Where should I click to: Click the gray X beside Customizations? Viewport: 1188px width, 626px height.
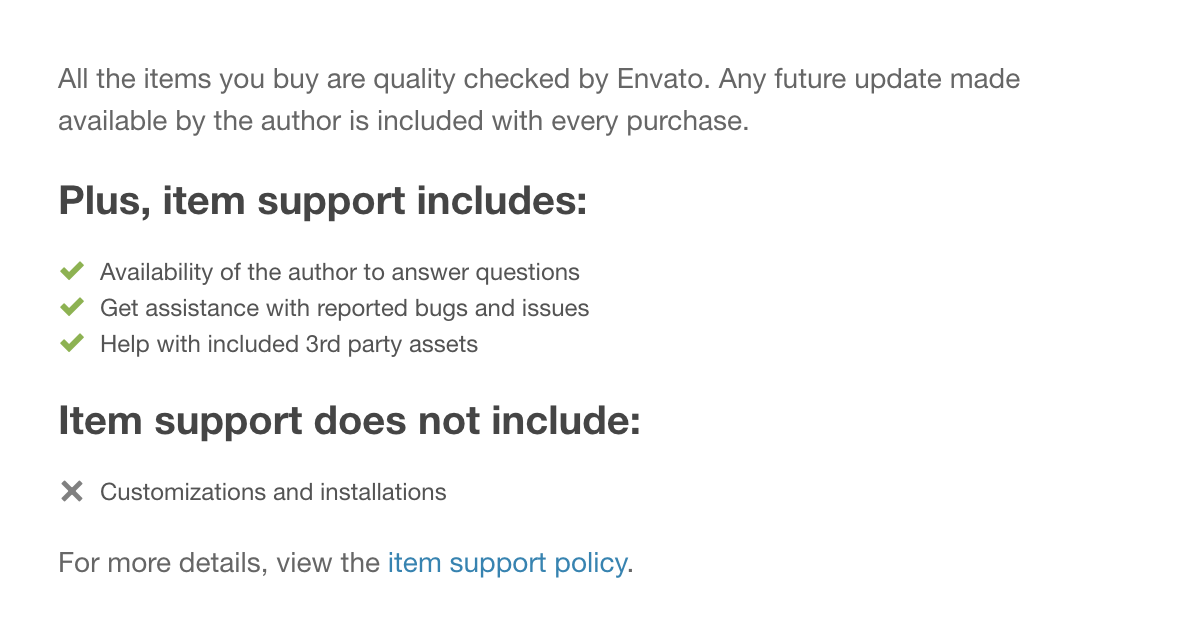[x=71, y=491]
